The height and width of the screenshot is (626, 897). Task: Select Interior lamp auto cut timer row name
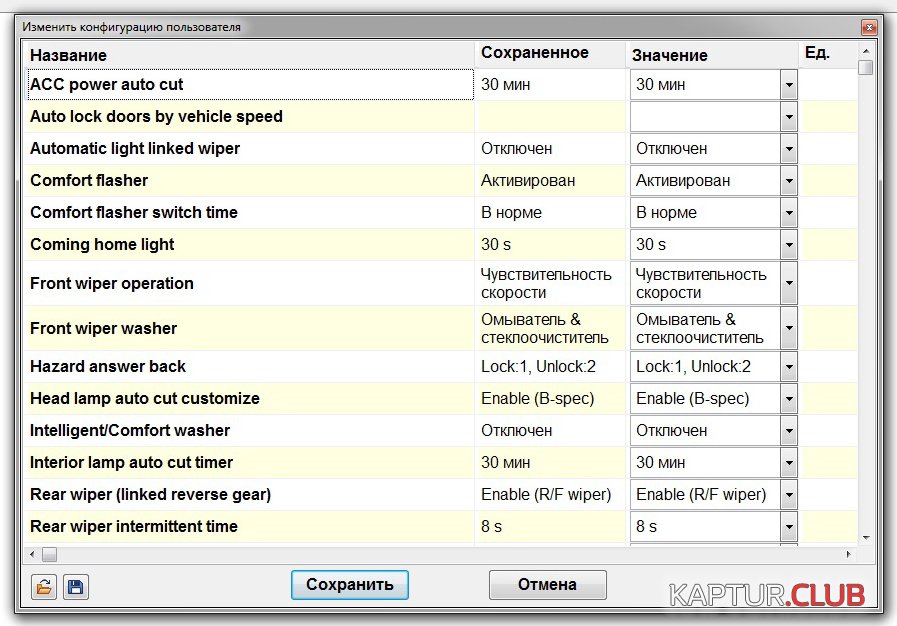click(132, 463)
